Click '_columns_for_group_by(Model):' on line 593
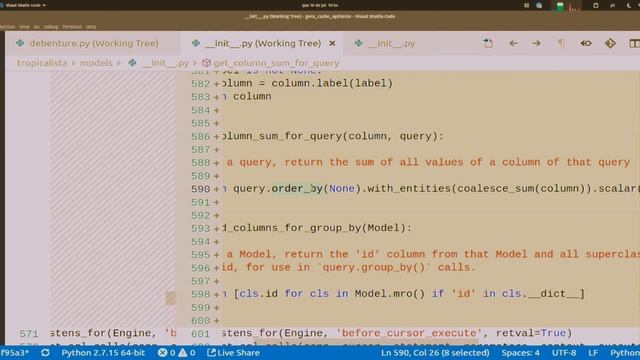Screen dimensions: 640x360 319,228
